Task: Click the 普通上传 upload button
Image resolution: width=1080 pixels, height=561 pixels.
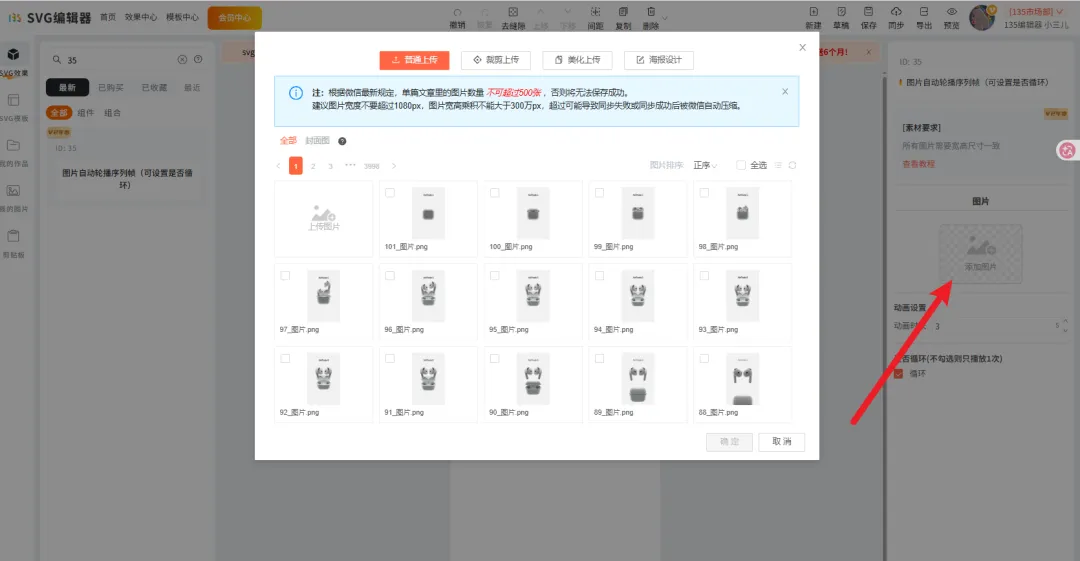Action: click(x=414, y=60)
